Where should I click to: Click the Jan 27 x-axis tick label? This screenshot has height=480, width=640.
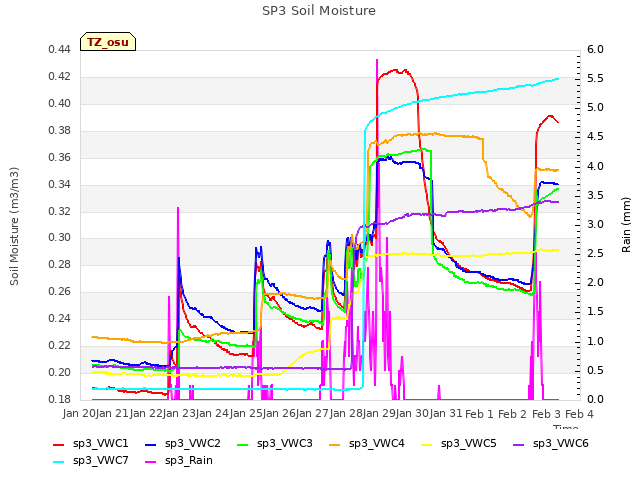[313, 414]
